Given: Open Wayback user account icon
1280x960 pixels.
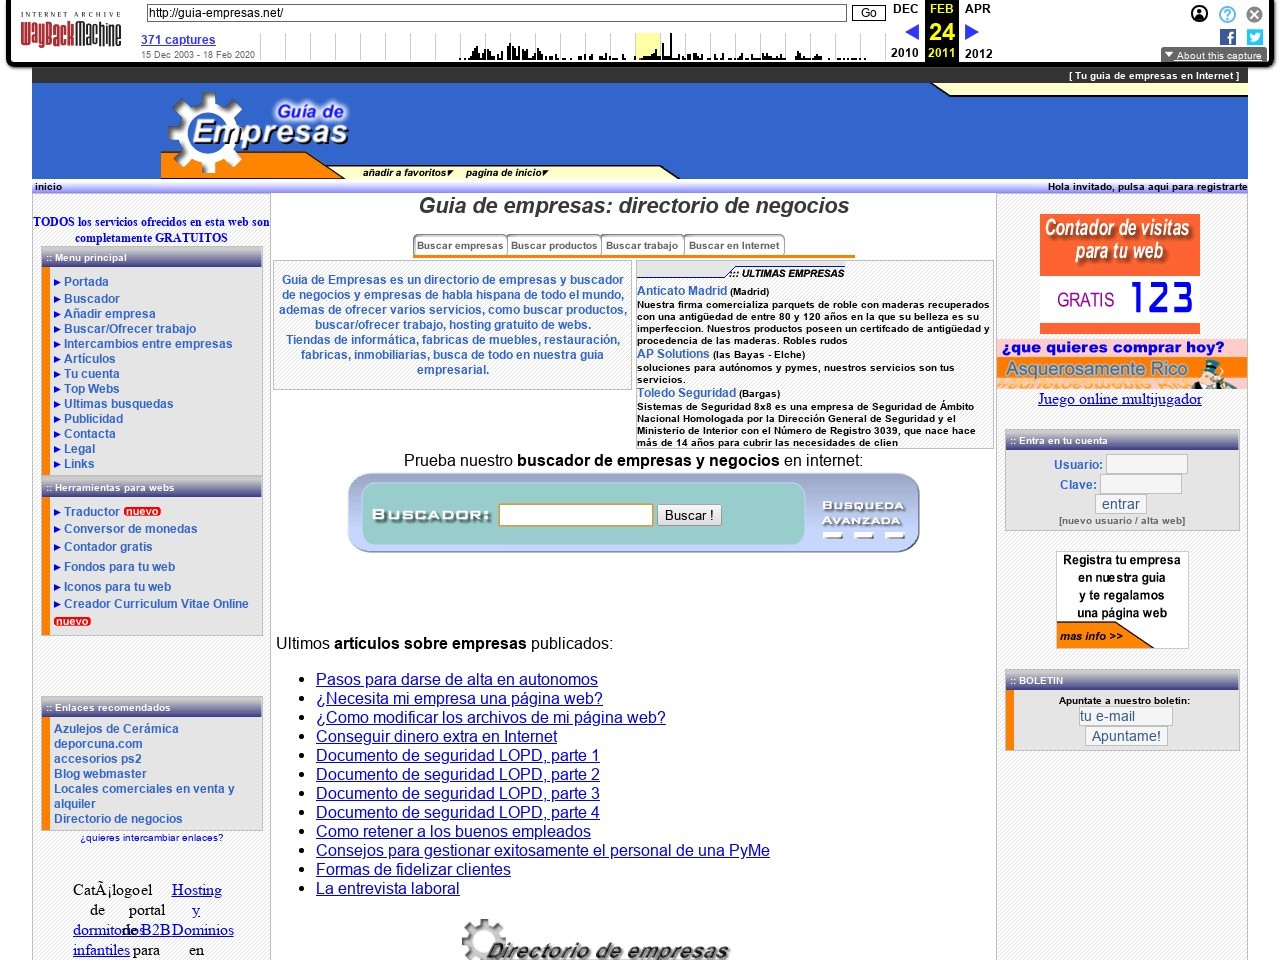Looking at the screenshot, I should click(x=1199, y=14).
